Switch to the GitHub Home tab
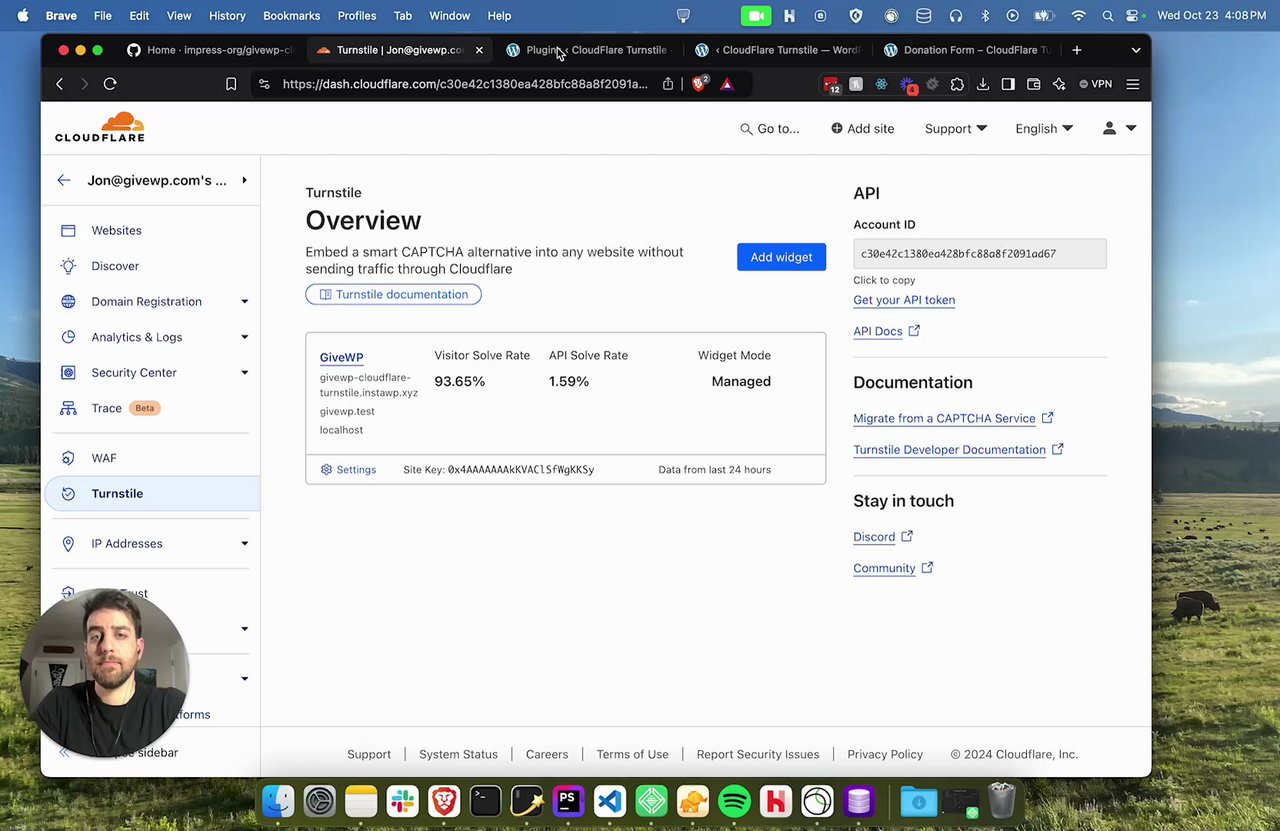Screen dimensions: 1280x831 click(x=210, y=50)
